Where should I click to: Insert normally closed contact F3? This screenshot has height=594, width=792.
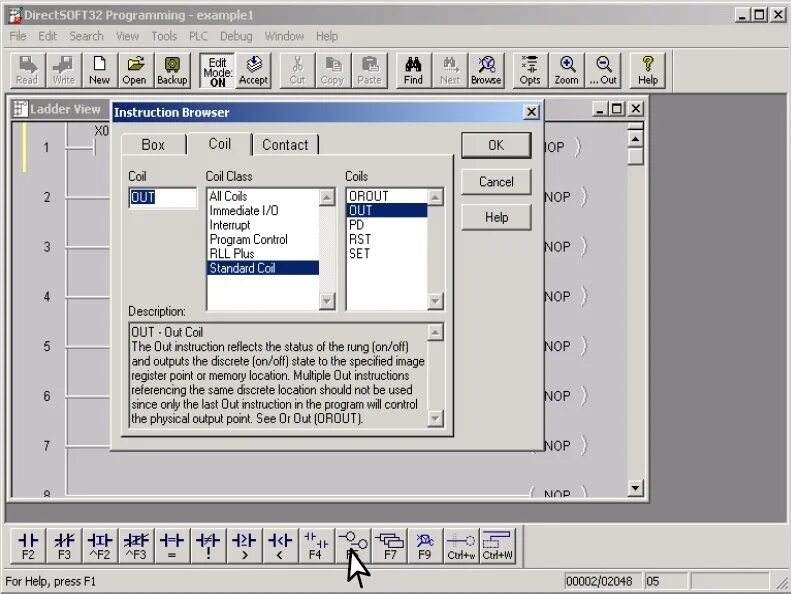64,546
